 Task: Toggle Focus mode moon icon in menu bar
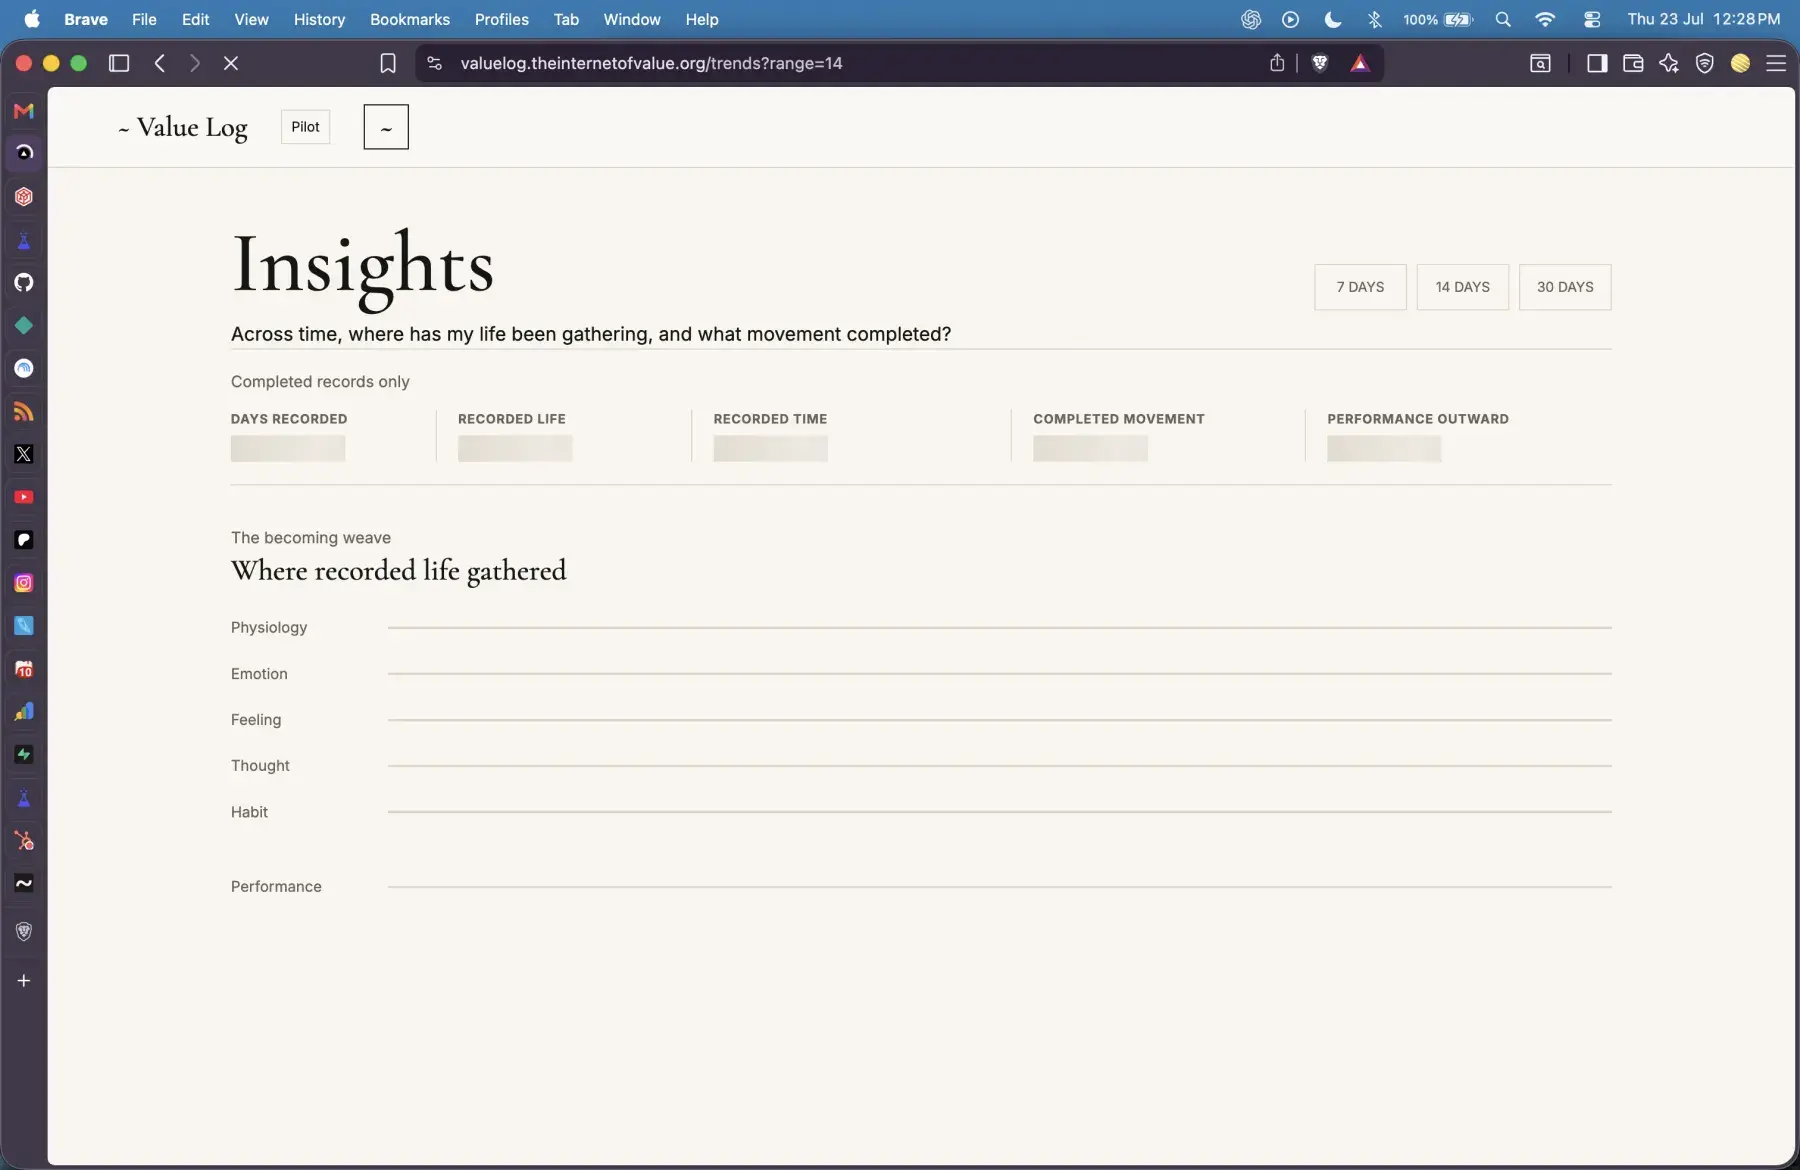tap(1333, 19)
